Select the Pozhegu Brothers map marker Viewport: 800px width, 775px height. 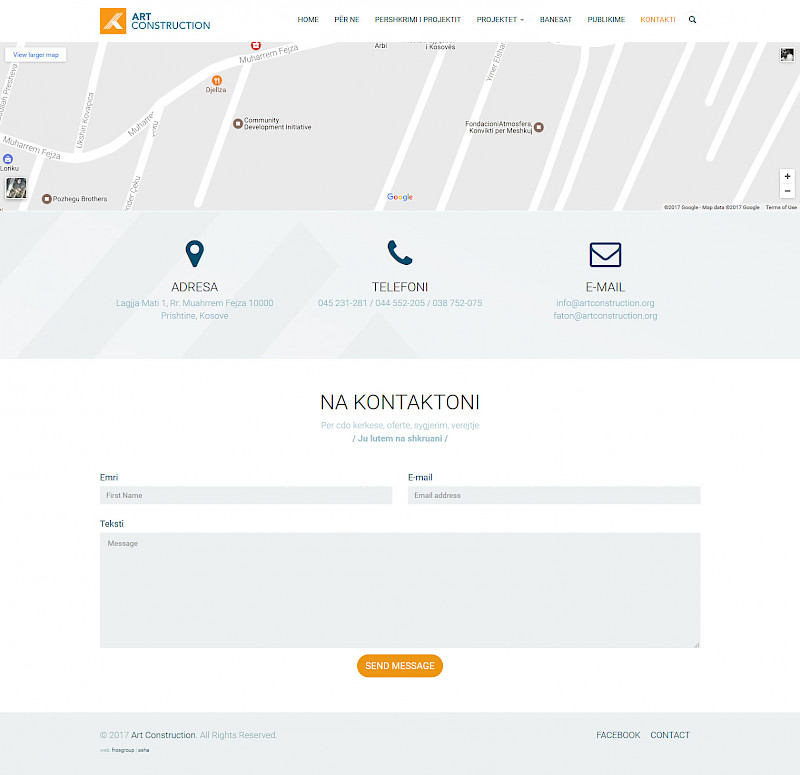46,198
